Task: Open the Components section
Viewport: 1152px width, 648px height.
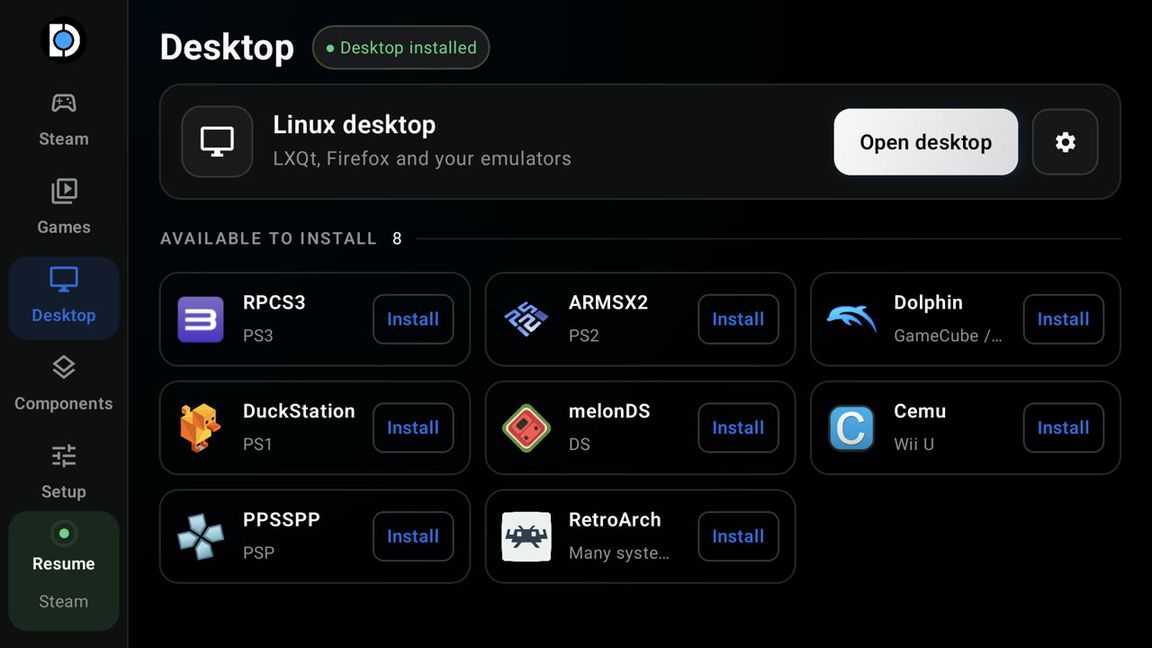Action: point(63,385)
